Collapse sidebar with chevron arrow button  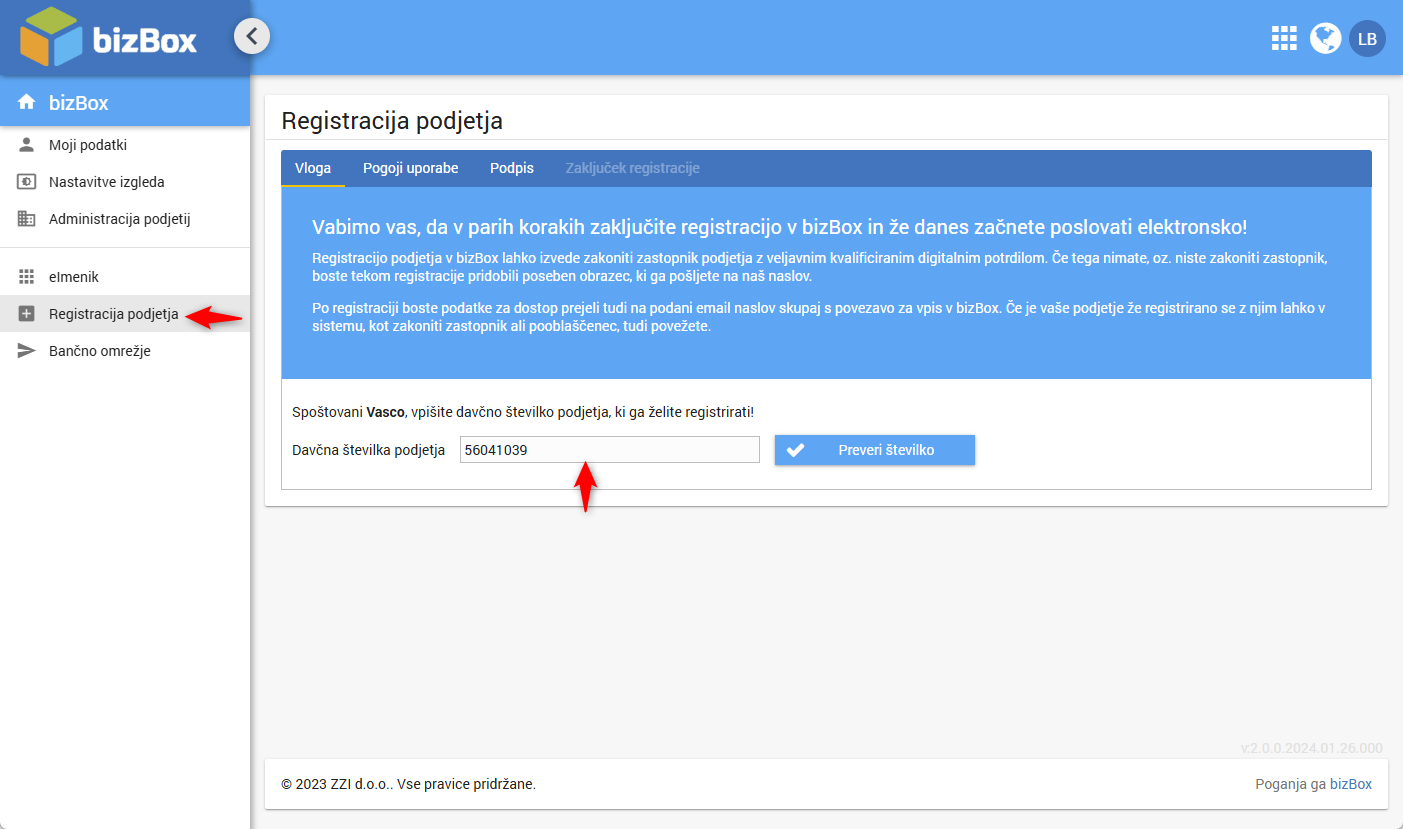point(252,37)
